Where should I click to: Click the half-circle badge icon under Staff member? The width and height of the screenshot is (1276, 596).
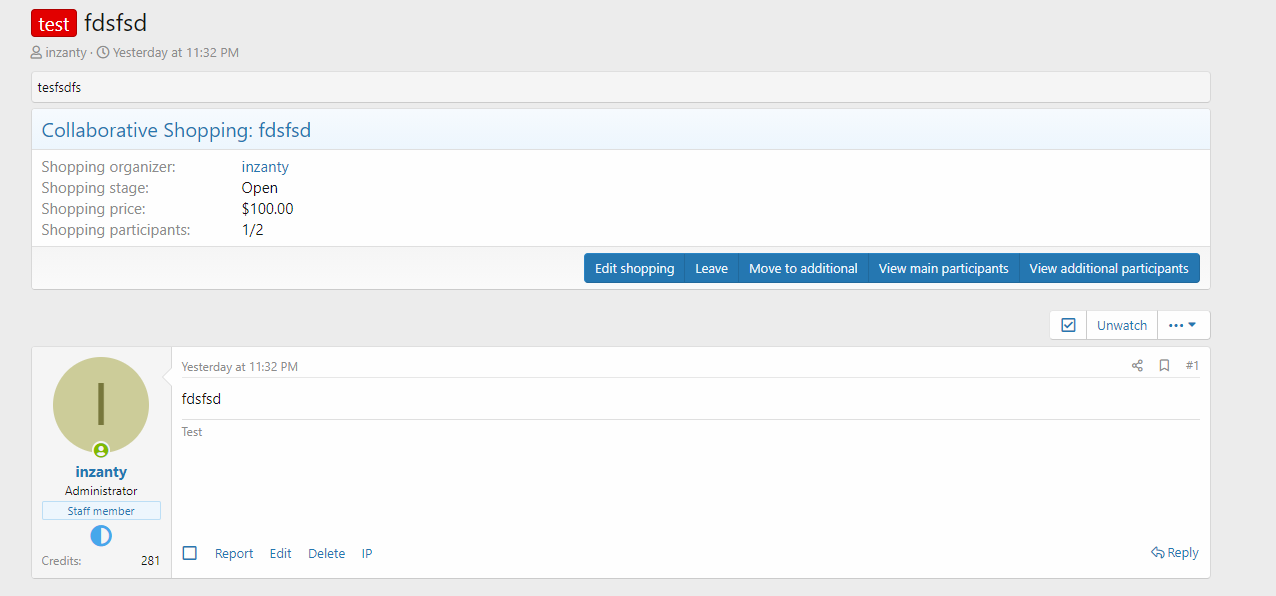coord(101,536)
